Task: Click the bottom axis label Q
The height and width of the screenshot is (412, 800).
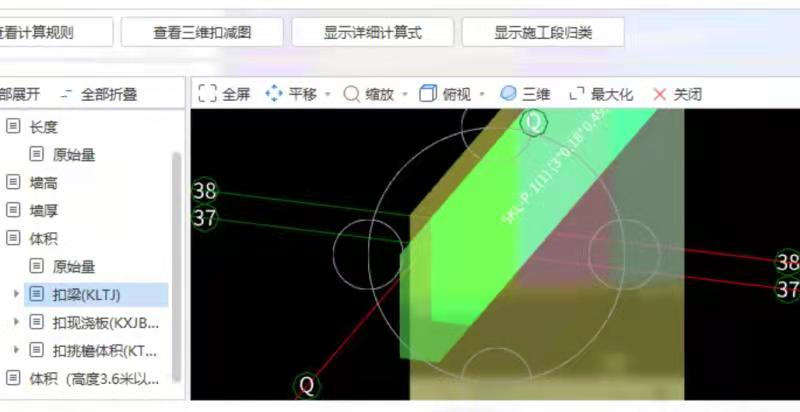Action: tap(307, 386)
